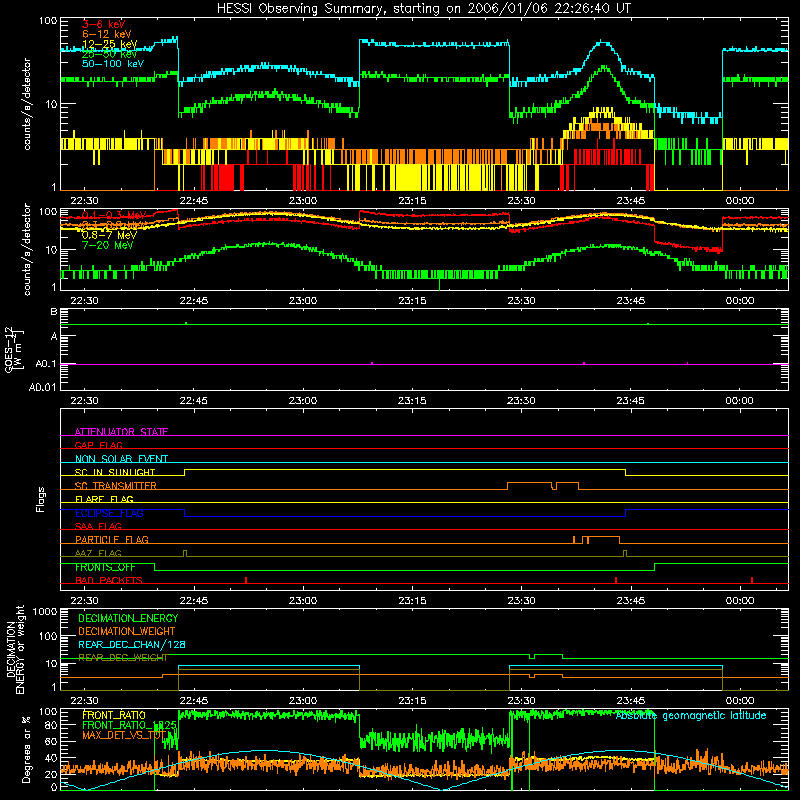Click the 1000 tick label on decimation axis
Screen dimensions: 800x800
pos(45,611)
